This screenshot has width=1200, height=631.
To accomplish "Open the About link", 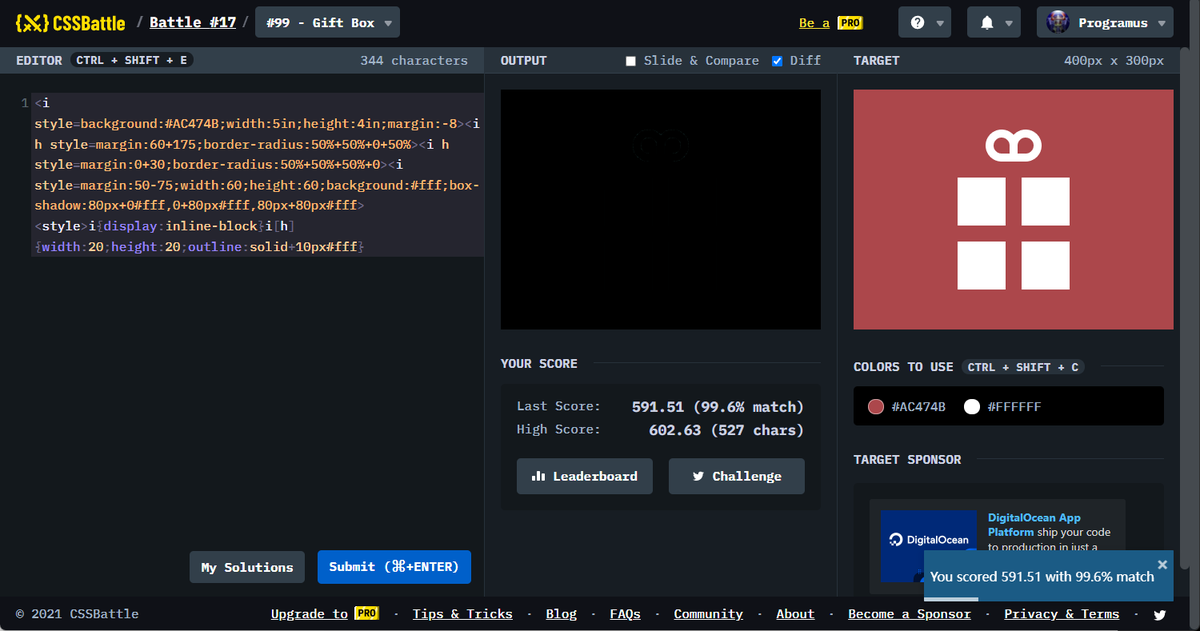I will [x=795, y=614].
